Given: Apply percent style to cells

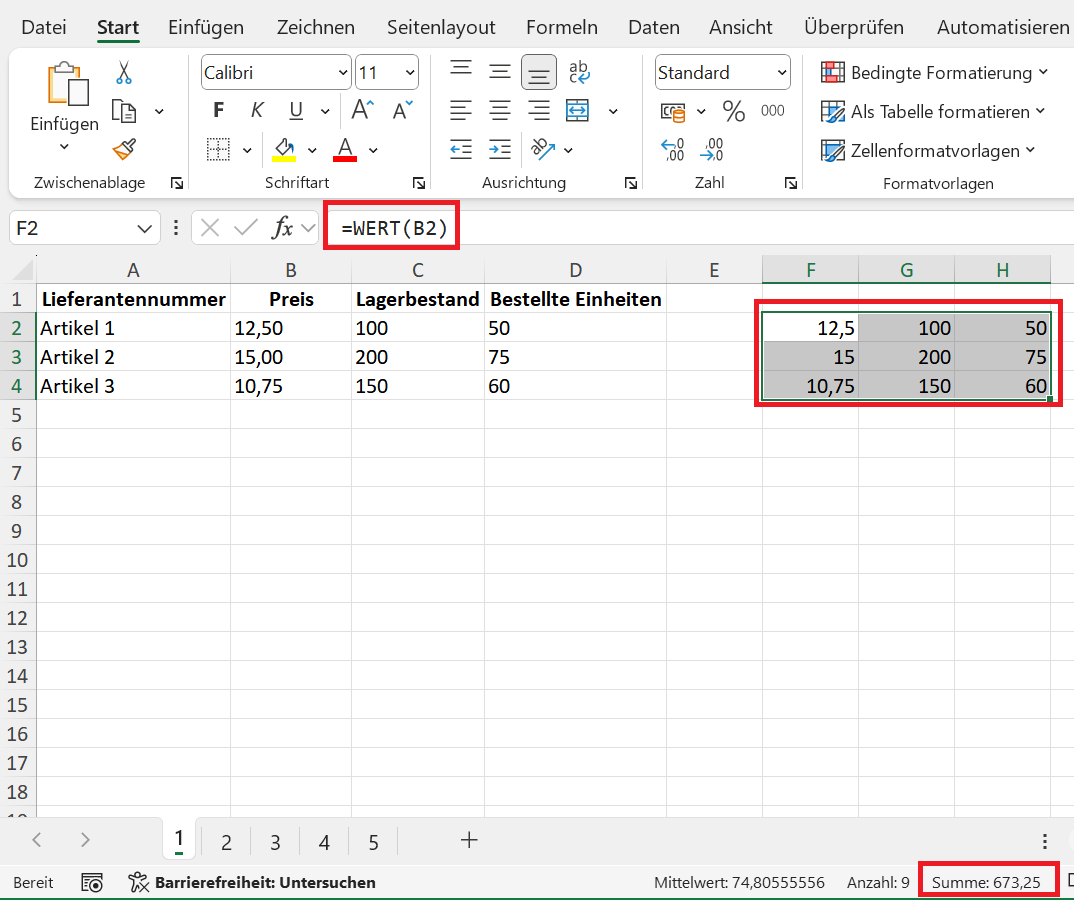Looking at the screenshot, I should pyautogui.click(x=734, y=111).
